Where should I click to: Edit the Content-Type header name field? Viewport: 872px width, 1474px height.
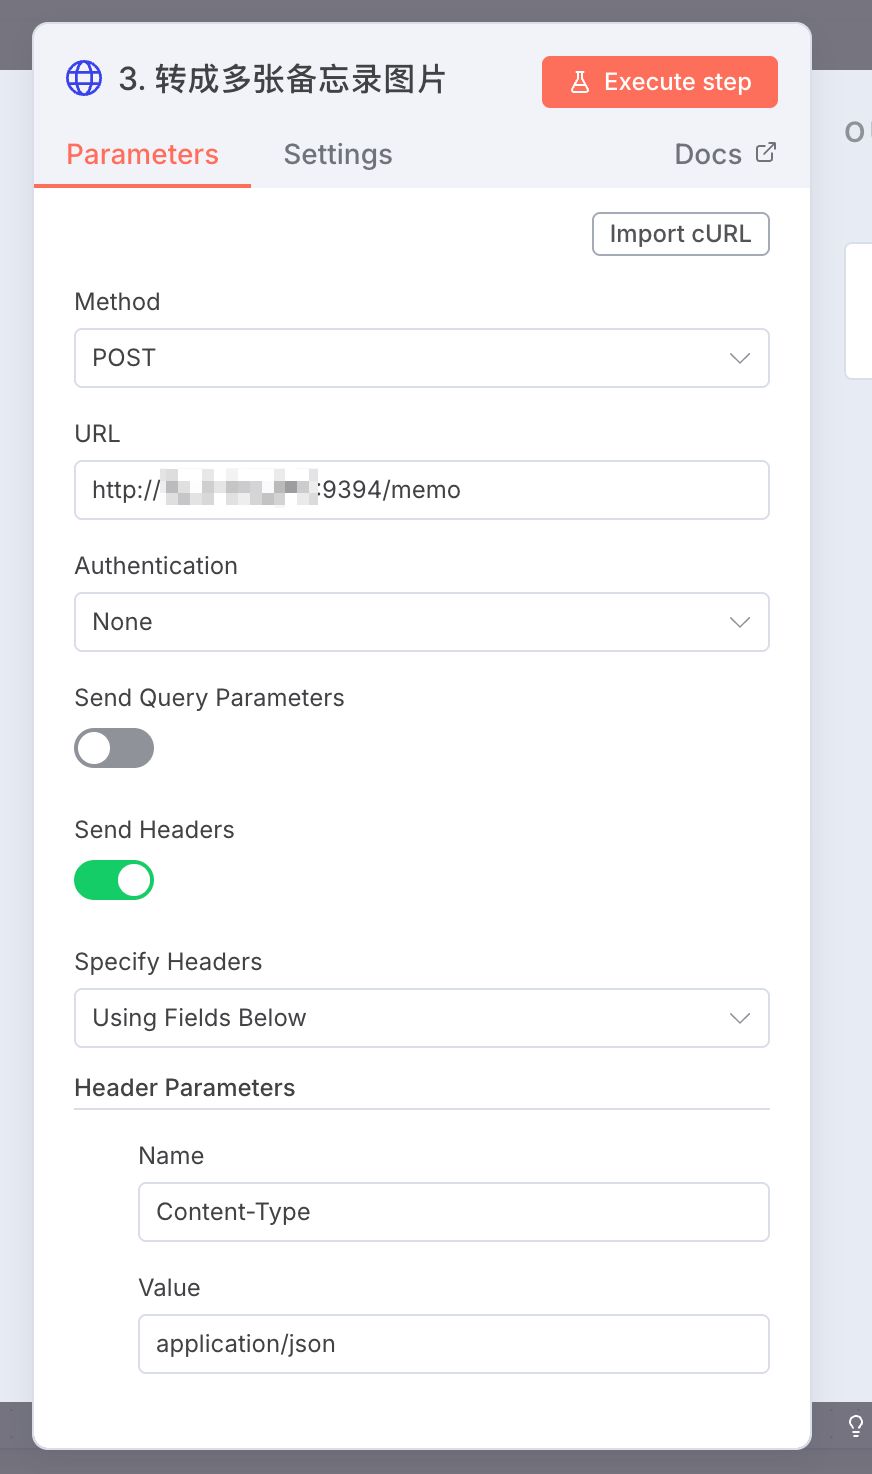453,1211
